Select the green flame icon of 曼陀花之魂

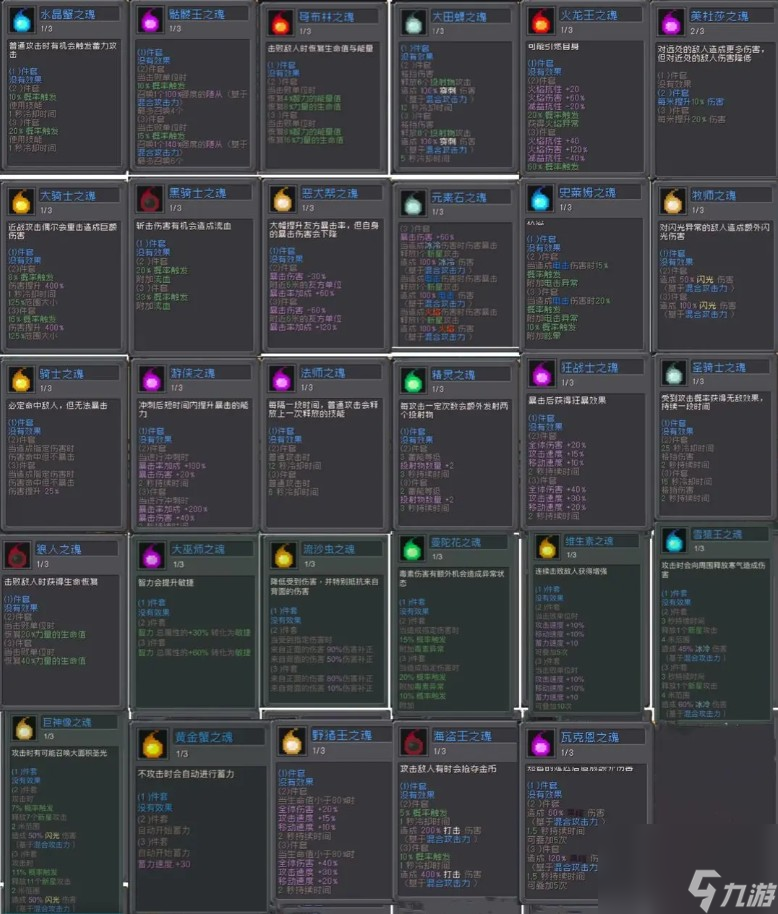point(413,549)
